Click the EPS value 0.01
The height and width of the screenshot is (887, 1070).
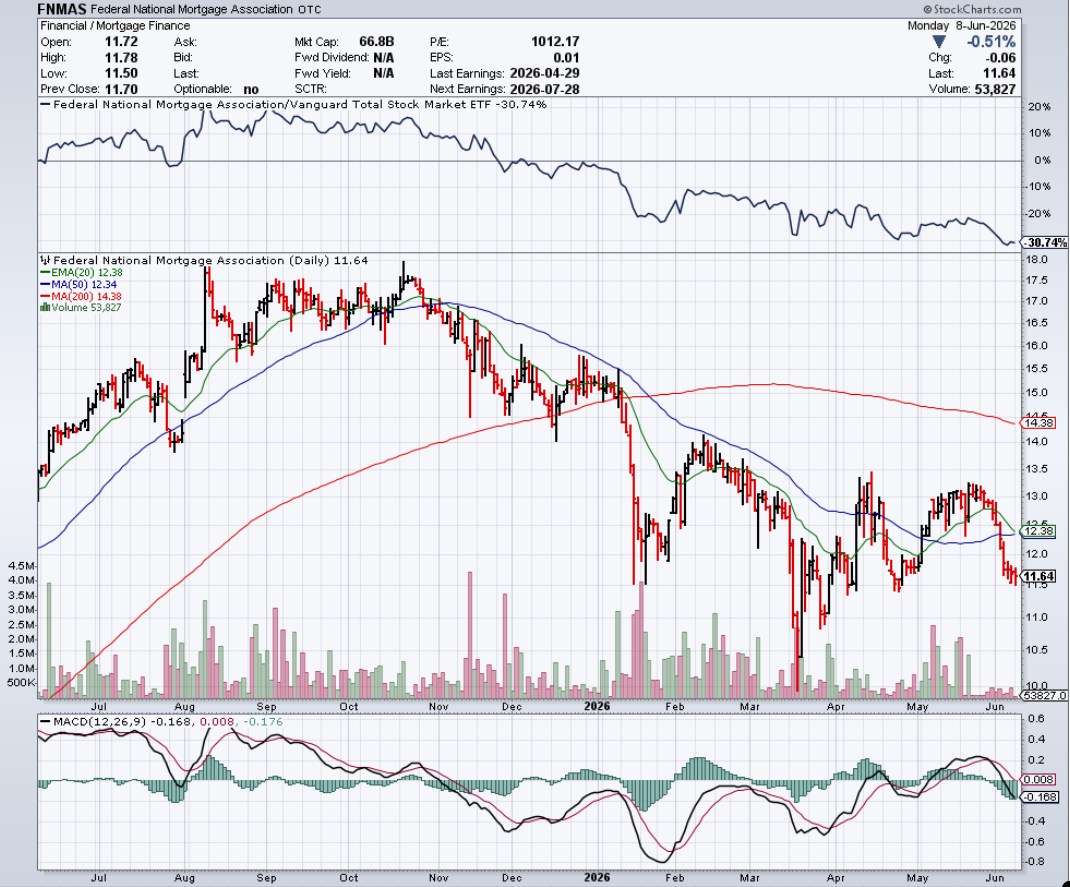tap(566, 57)
